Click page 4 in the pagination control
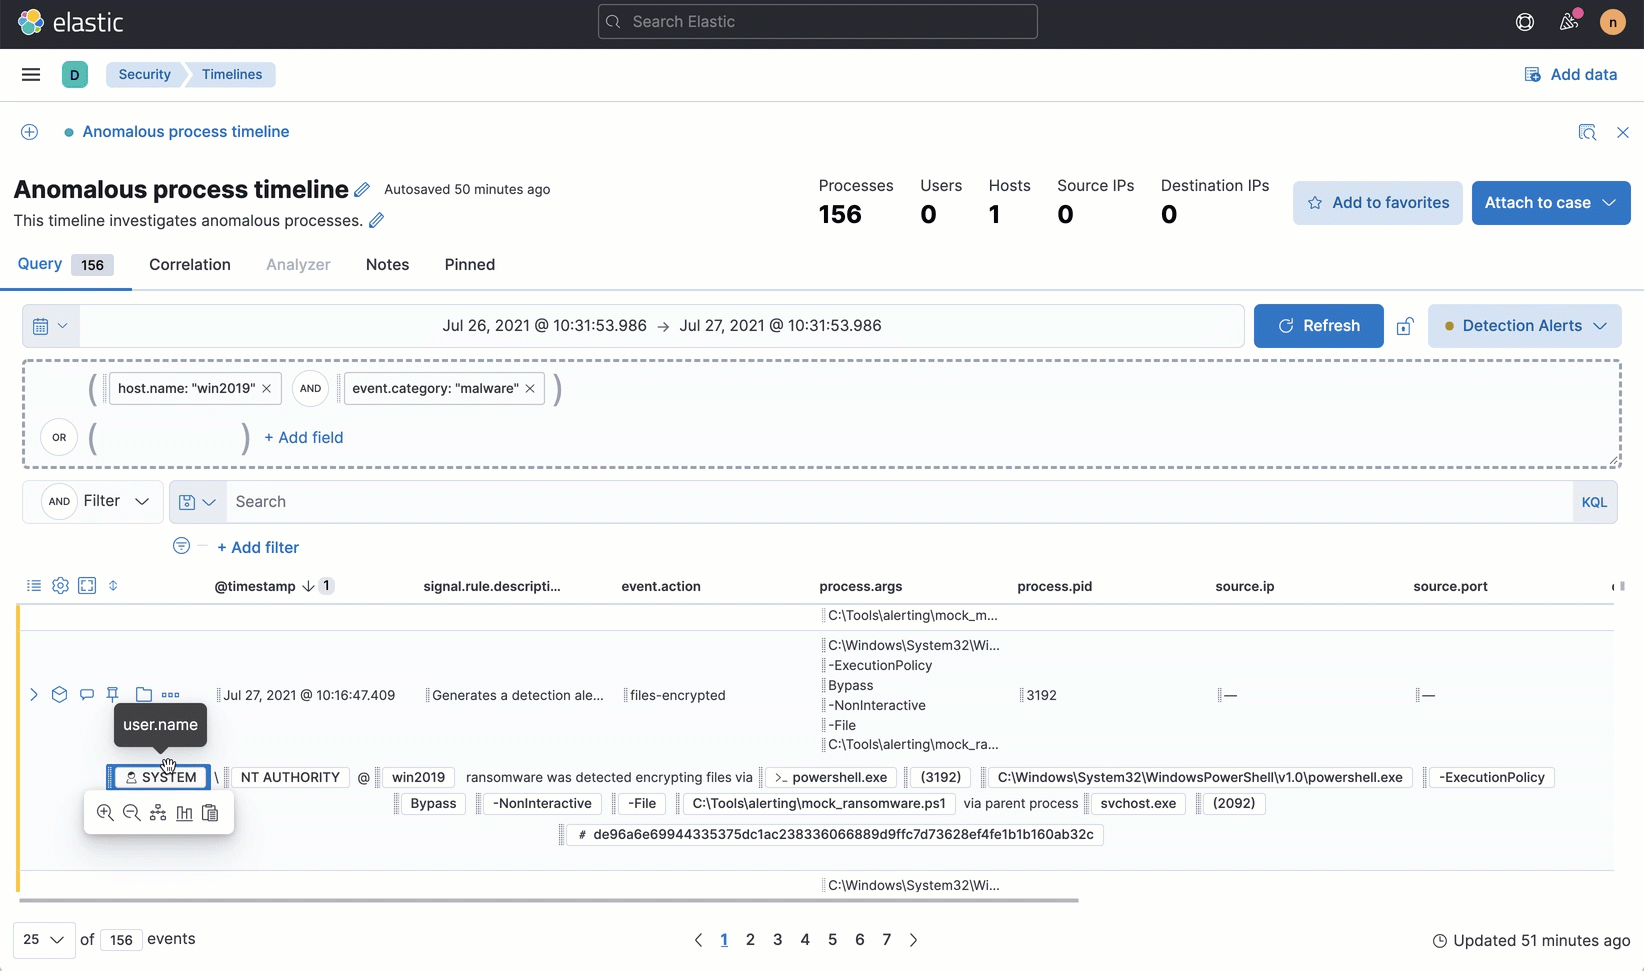 (805, 940)
